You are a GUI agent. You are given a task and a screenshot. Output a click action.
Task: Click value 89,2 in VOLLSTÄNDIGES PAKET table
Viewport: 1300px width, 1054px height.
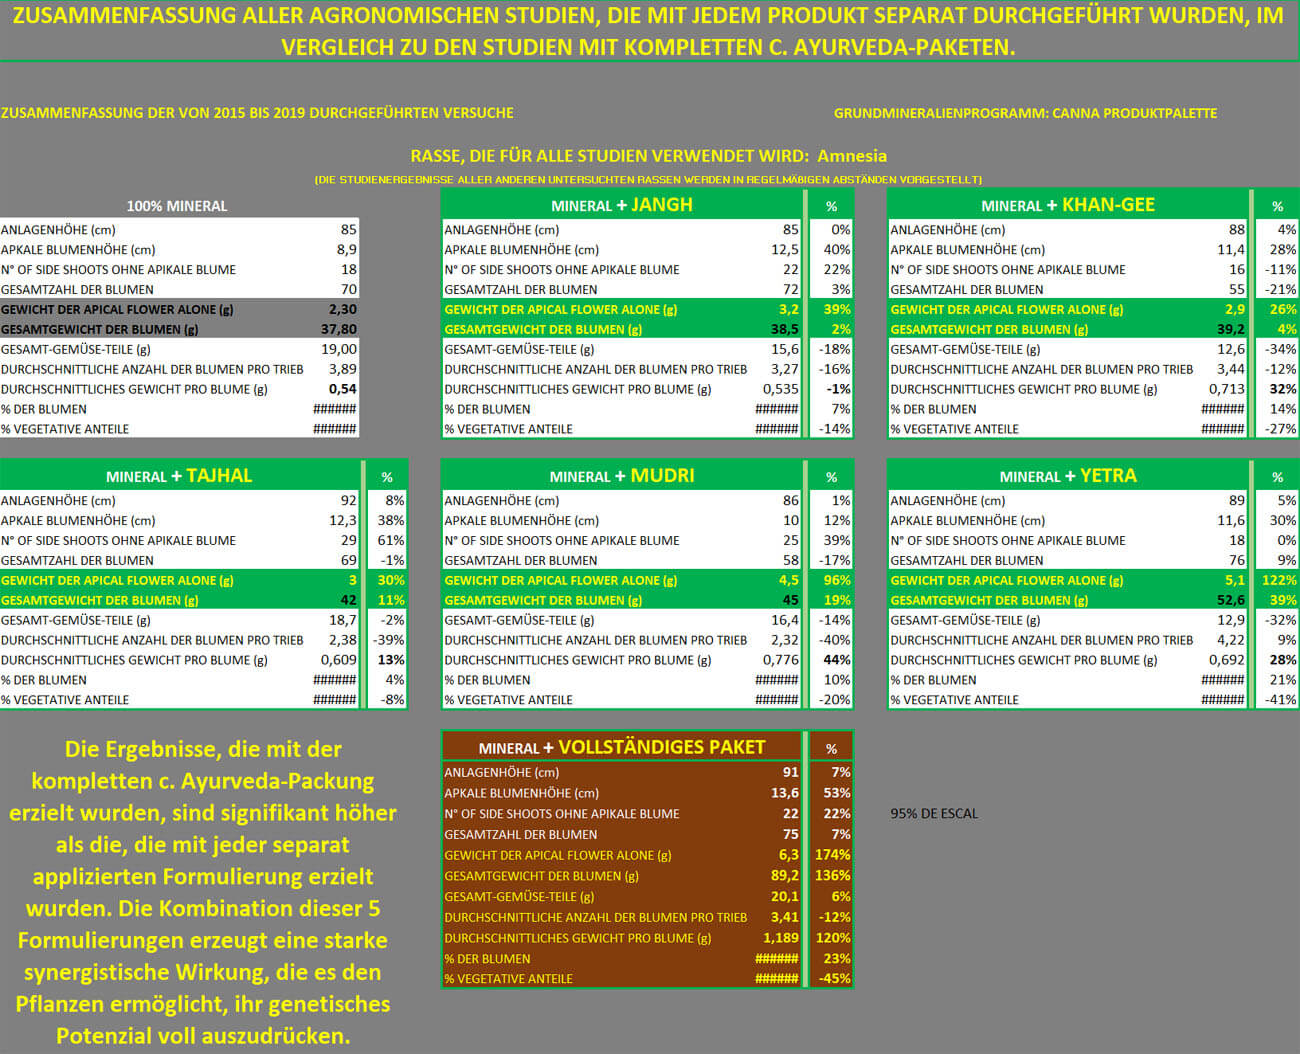coord(784,876)
